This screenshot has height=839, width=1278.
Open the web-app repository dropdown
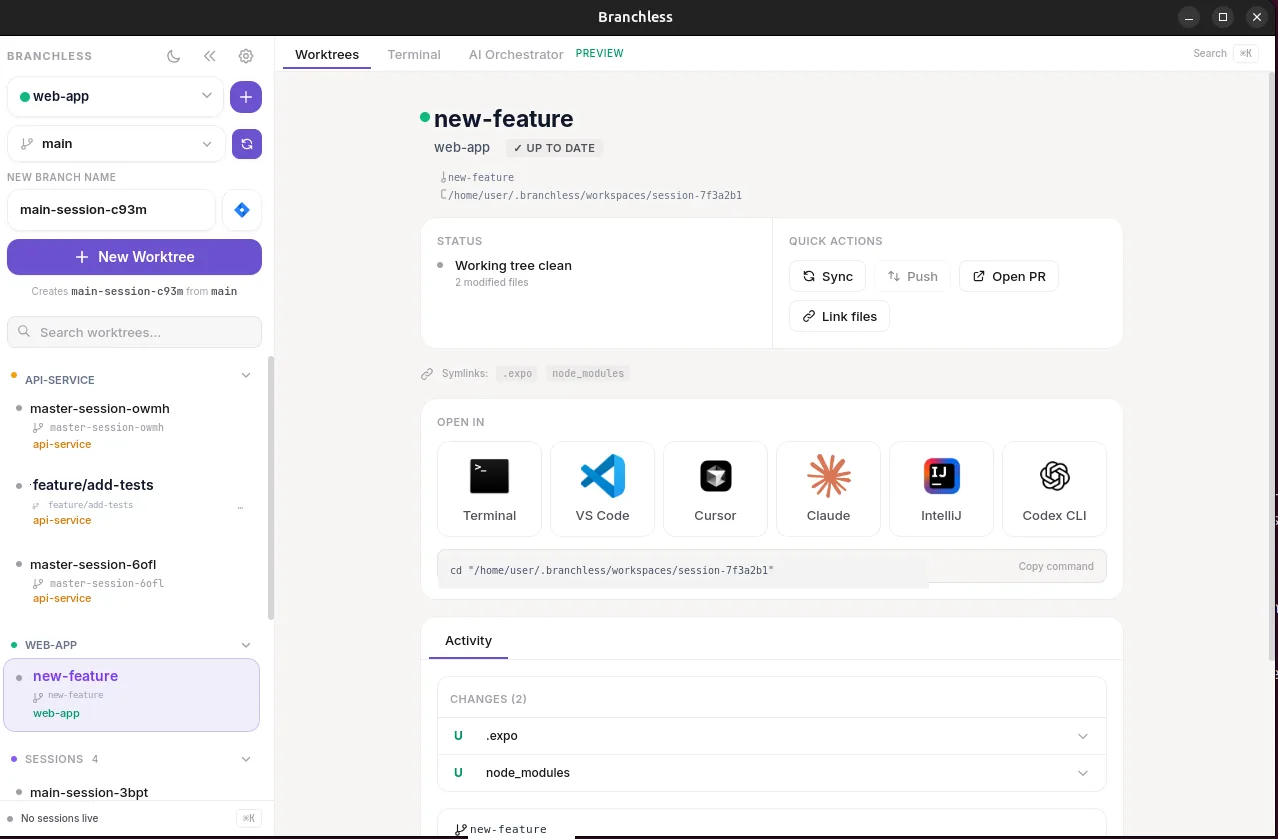[x=116, y=97]
